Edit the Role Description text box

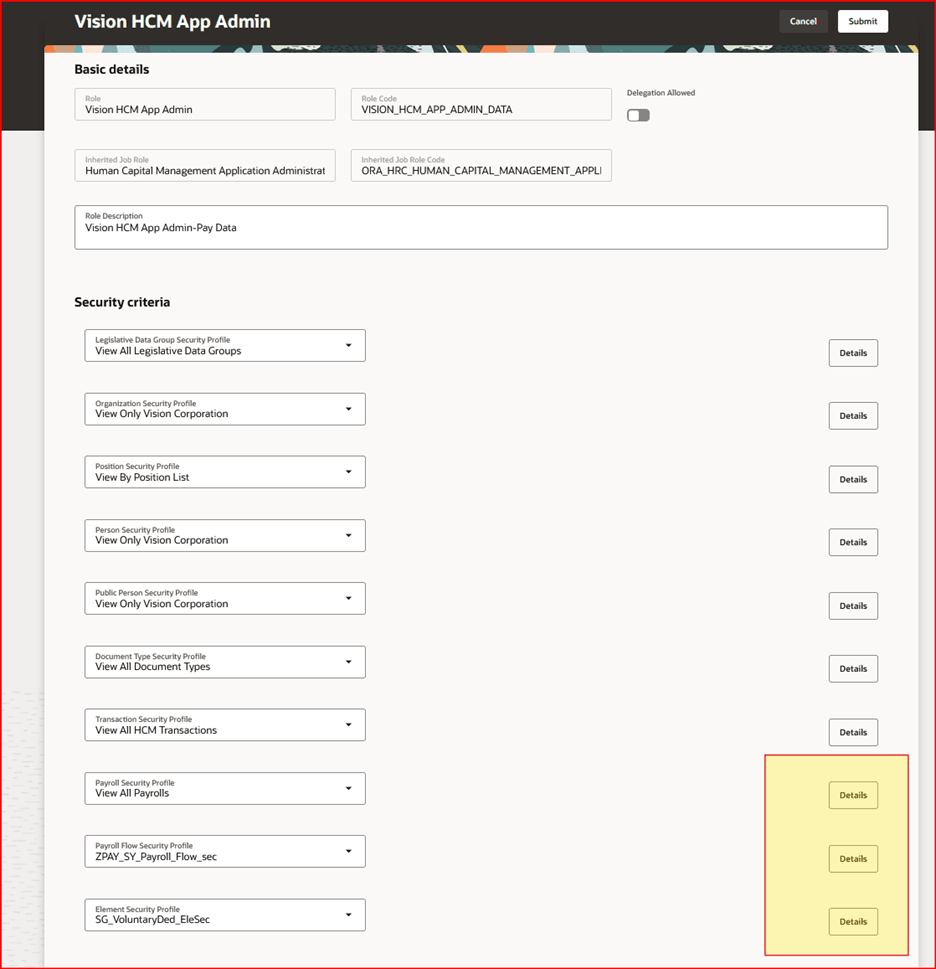(x=481, y=227)
